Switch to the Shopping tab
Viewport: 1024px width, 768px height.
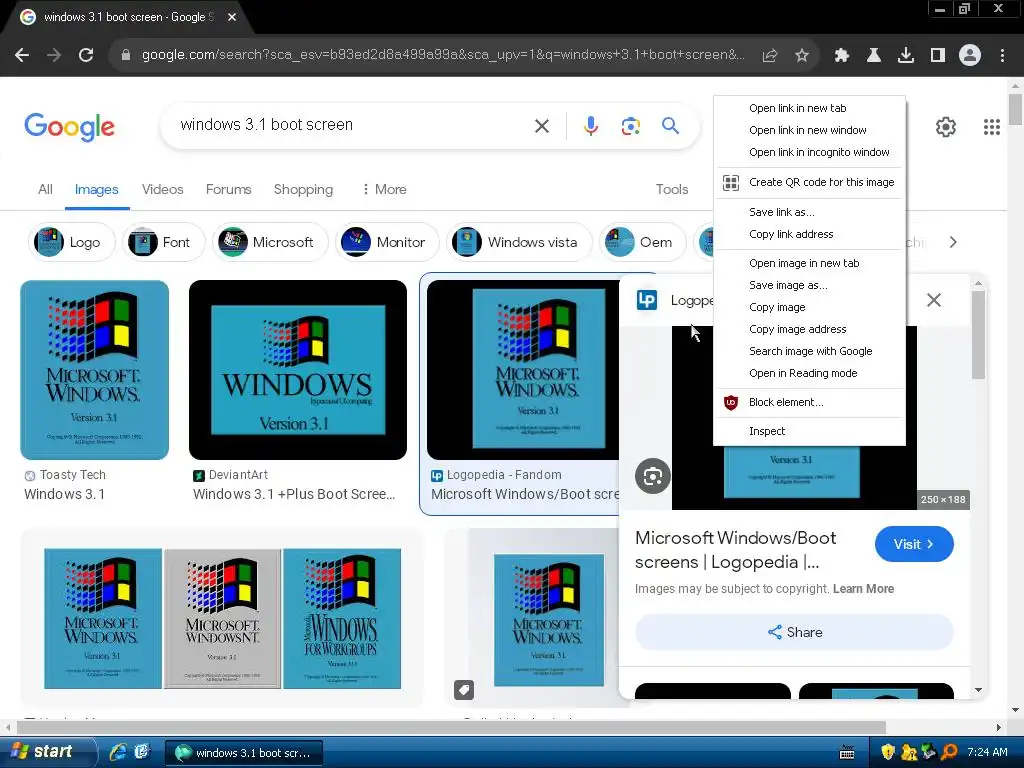click(x=303, y=189)
